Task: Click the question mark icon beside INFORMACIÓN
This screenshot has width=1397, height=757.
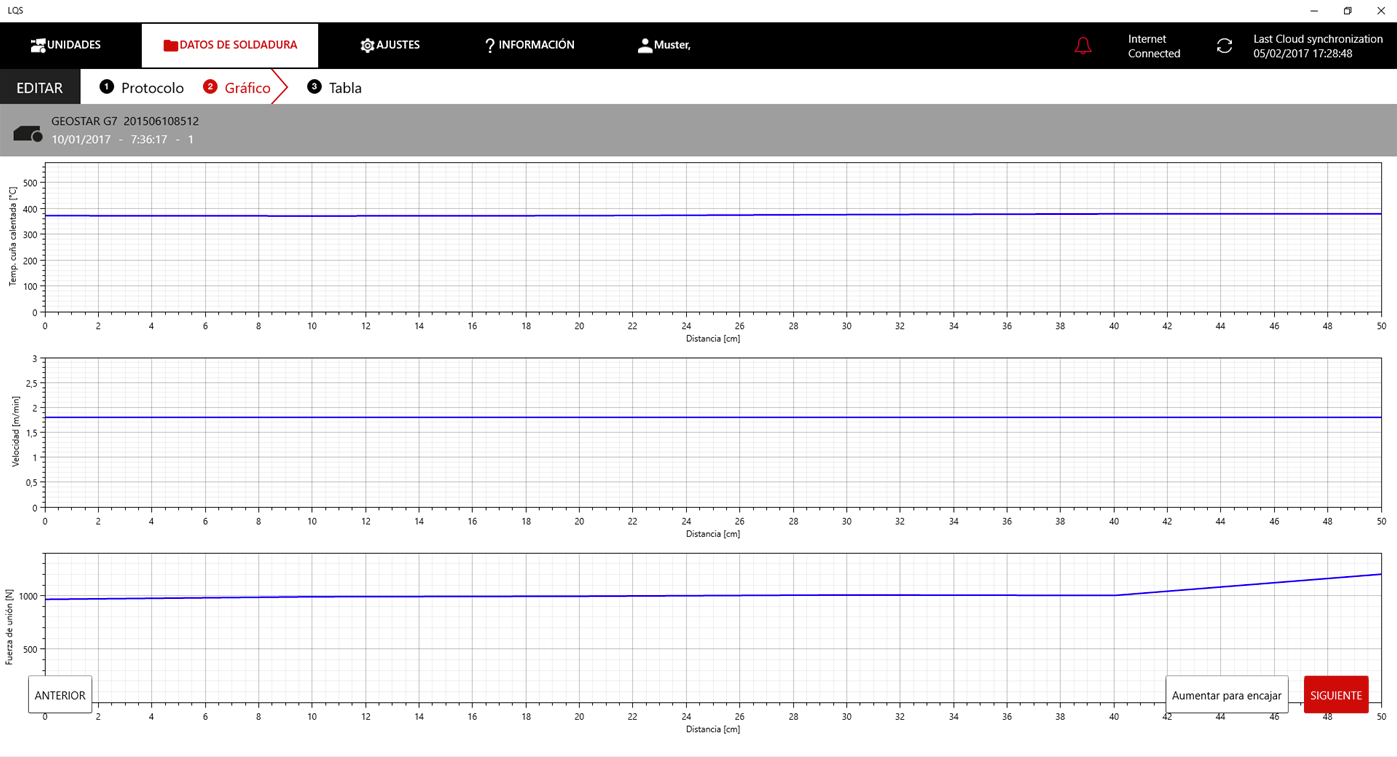Action: pyautogui.click(x=490, y=45)
